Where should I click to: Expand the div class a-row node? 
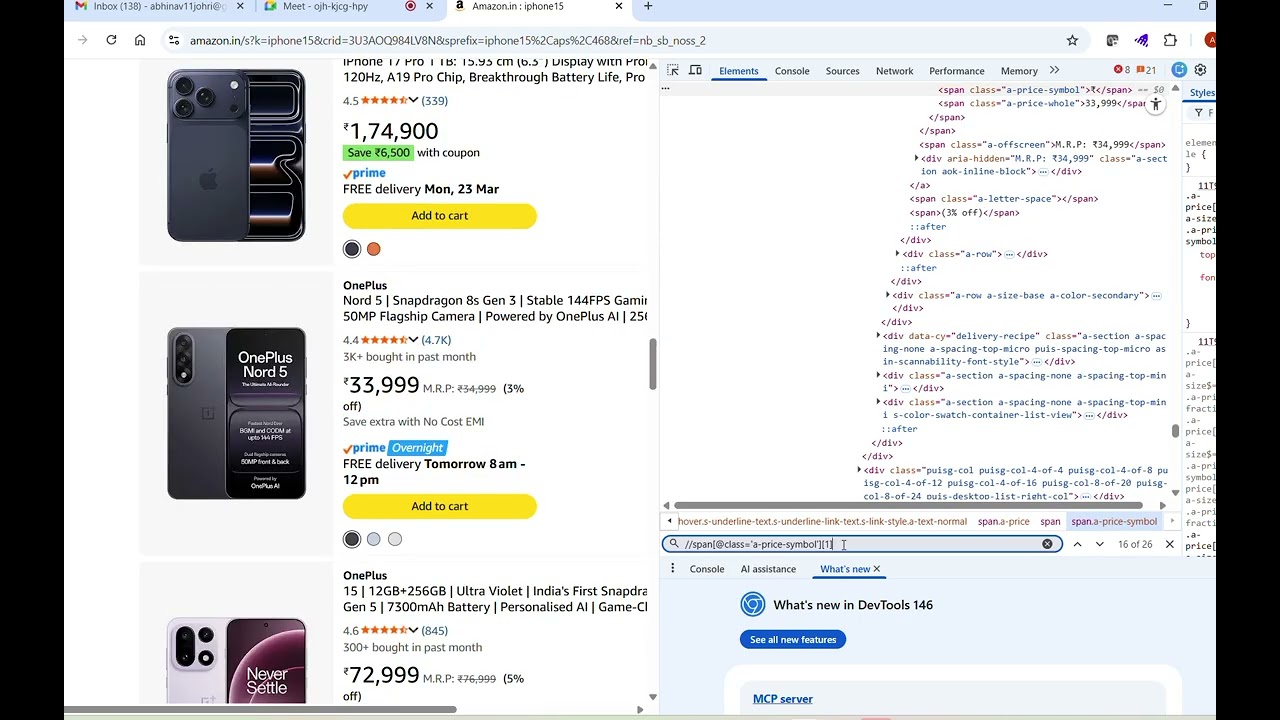tap(897, 254)
